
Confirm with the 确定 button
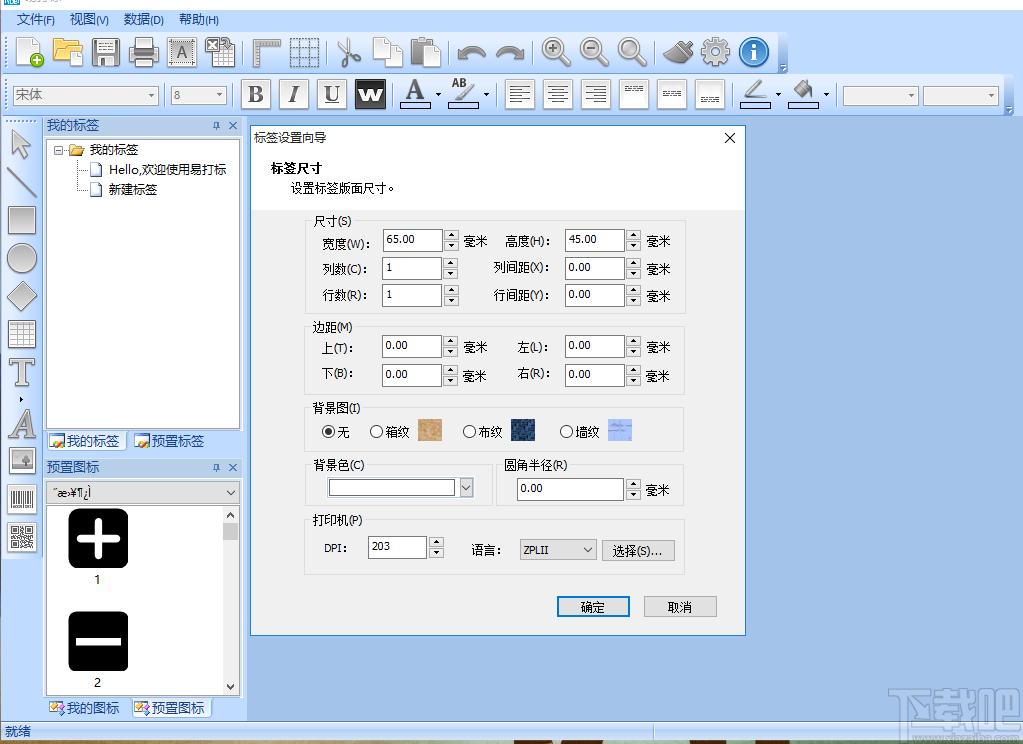point(593,607)
